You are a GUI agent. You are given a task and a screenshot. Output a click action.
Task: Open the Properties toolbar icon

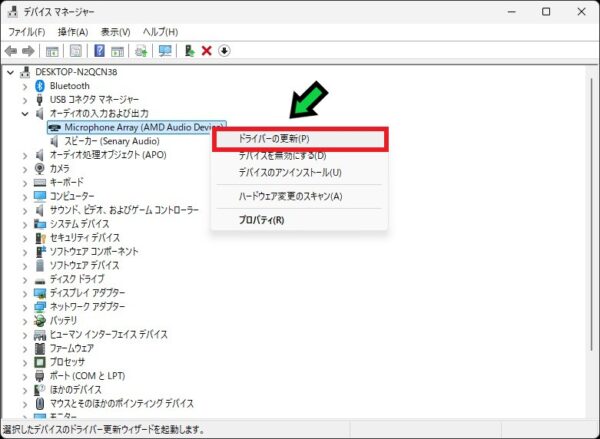click(75, 51)
